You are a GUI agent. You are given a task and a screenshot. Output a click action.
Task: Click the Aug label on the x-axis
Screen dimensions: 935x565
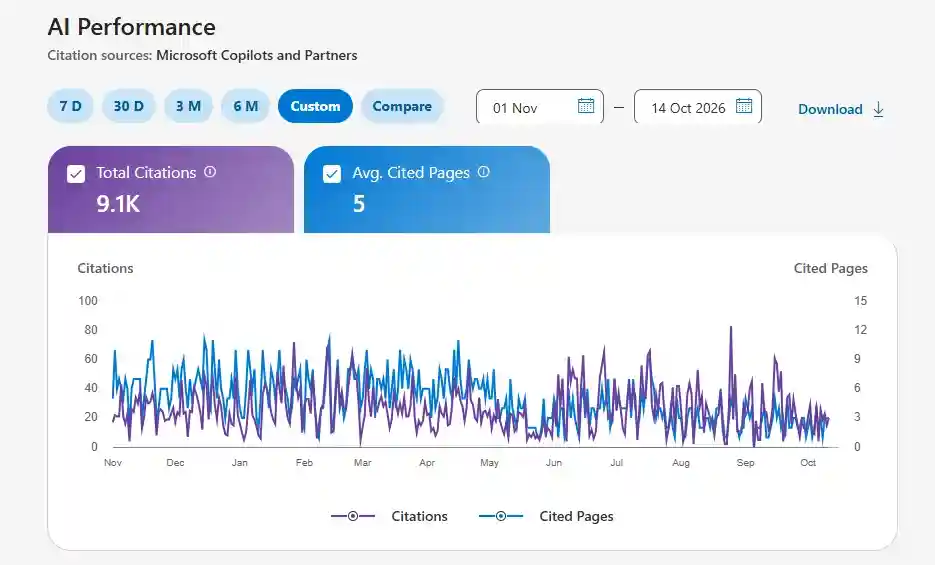(x=681, y=462)
